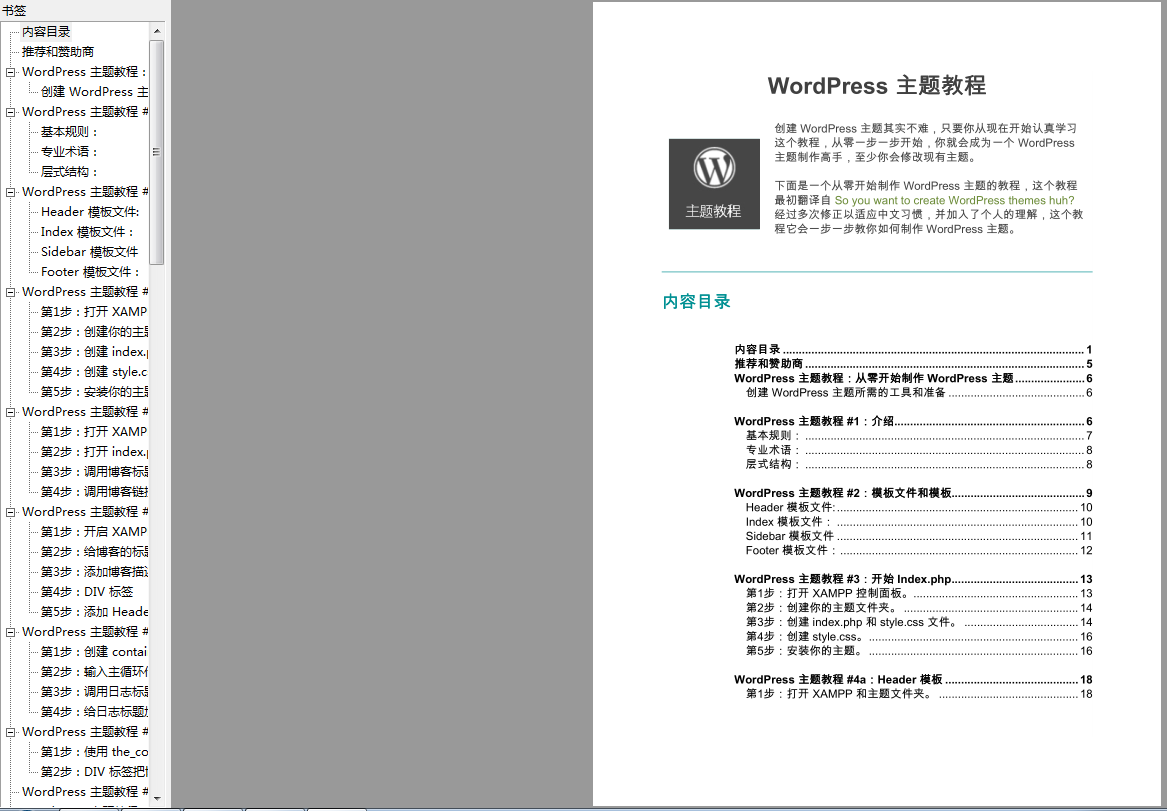Open the 'Header 模板文件:' bookmark in sidebar
Screen dimensions: 1167x811
[x=90, y=212]
